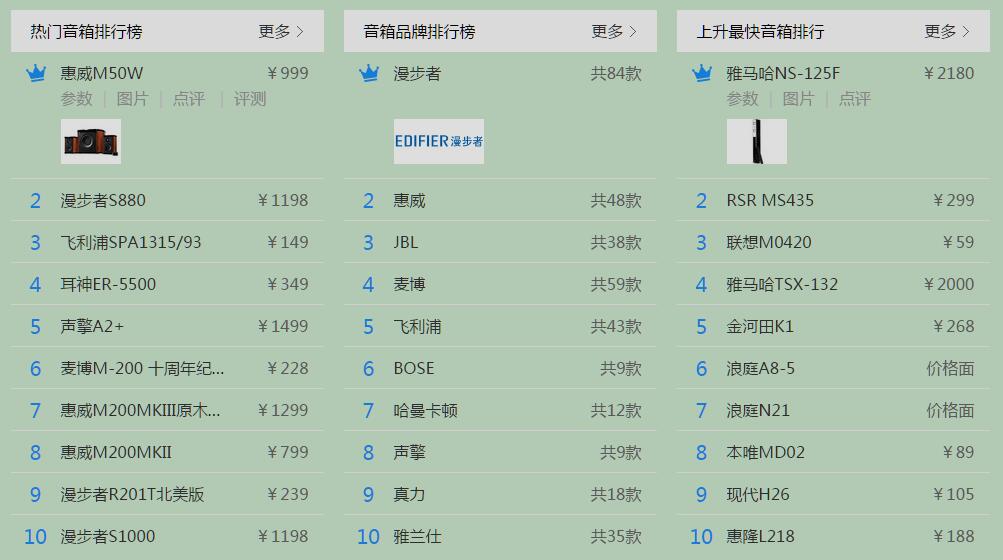This screenshot has height=560, width=1003.
Task: Click the crown icon beside 惠威M50W
Action: (36, 73)
